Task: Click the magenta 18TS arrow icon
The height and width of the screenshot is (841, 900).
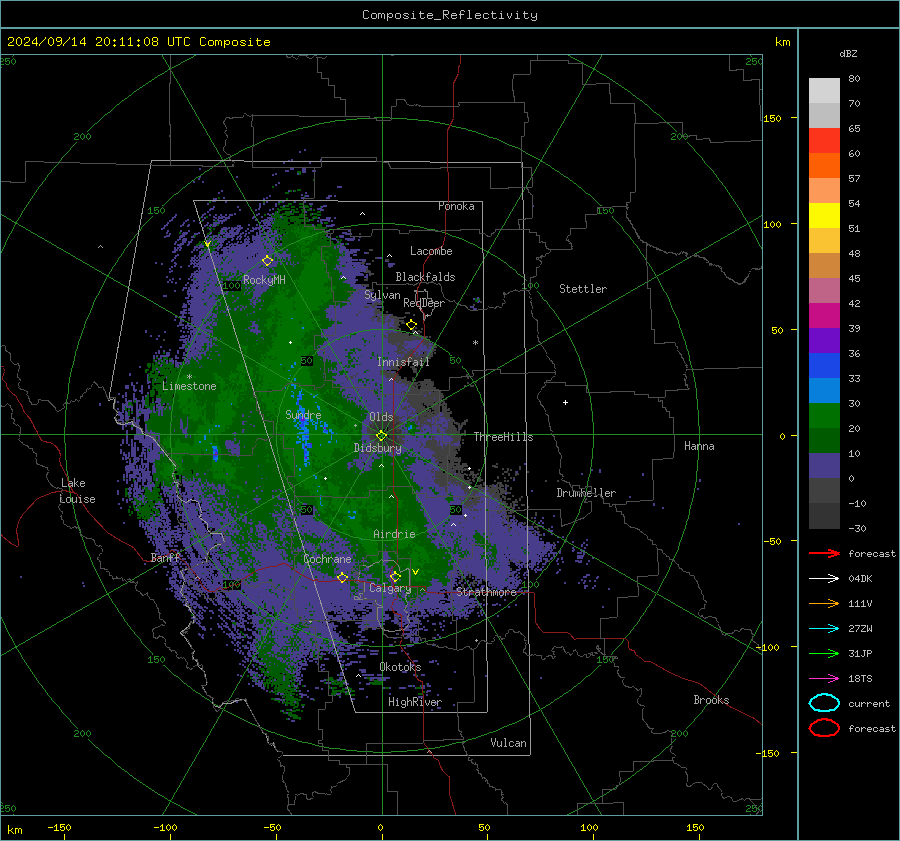Action: (x=824, y=679)
